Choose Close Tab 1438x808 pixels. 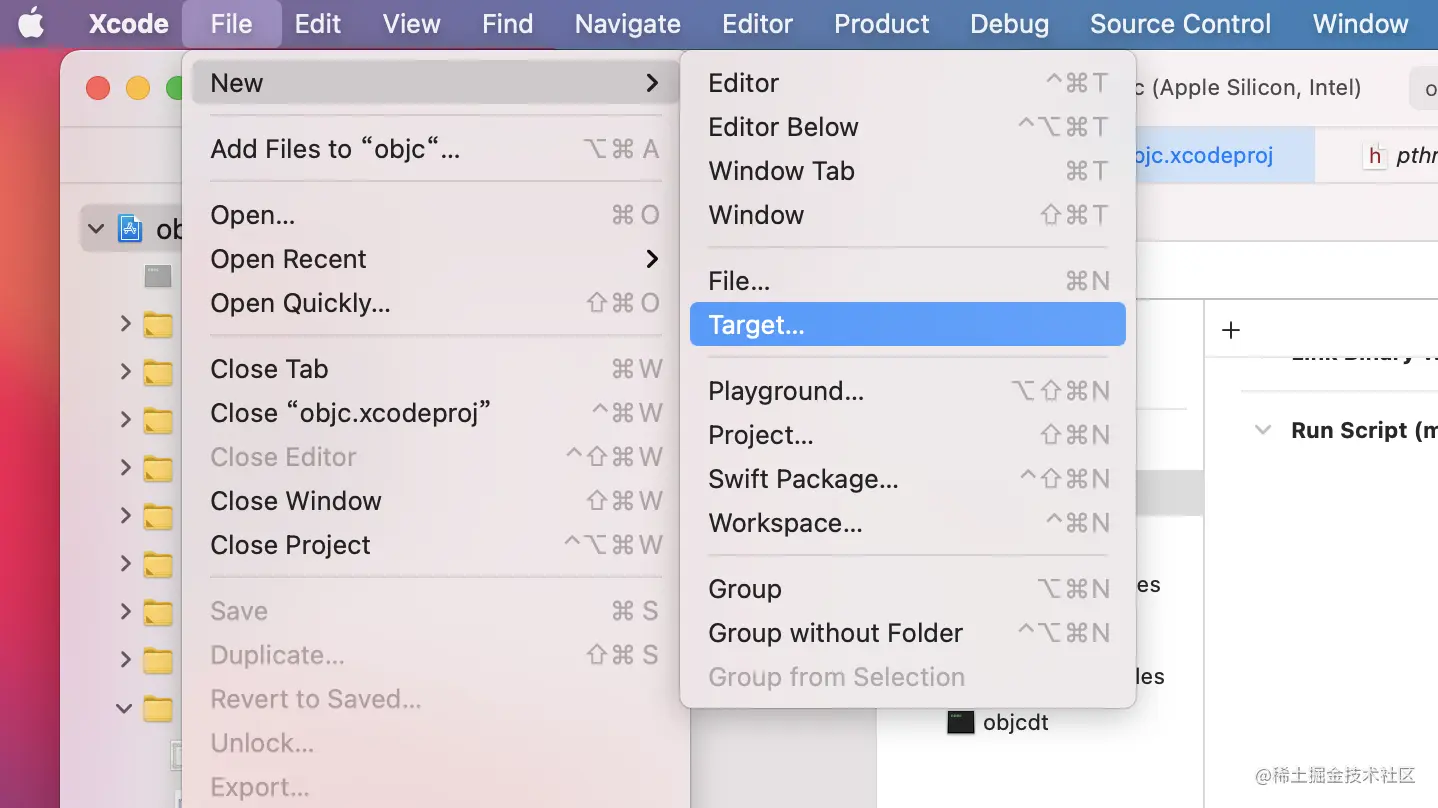(x=436, y=369)
